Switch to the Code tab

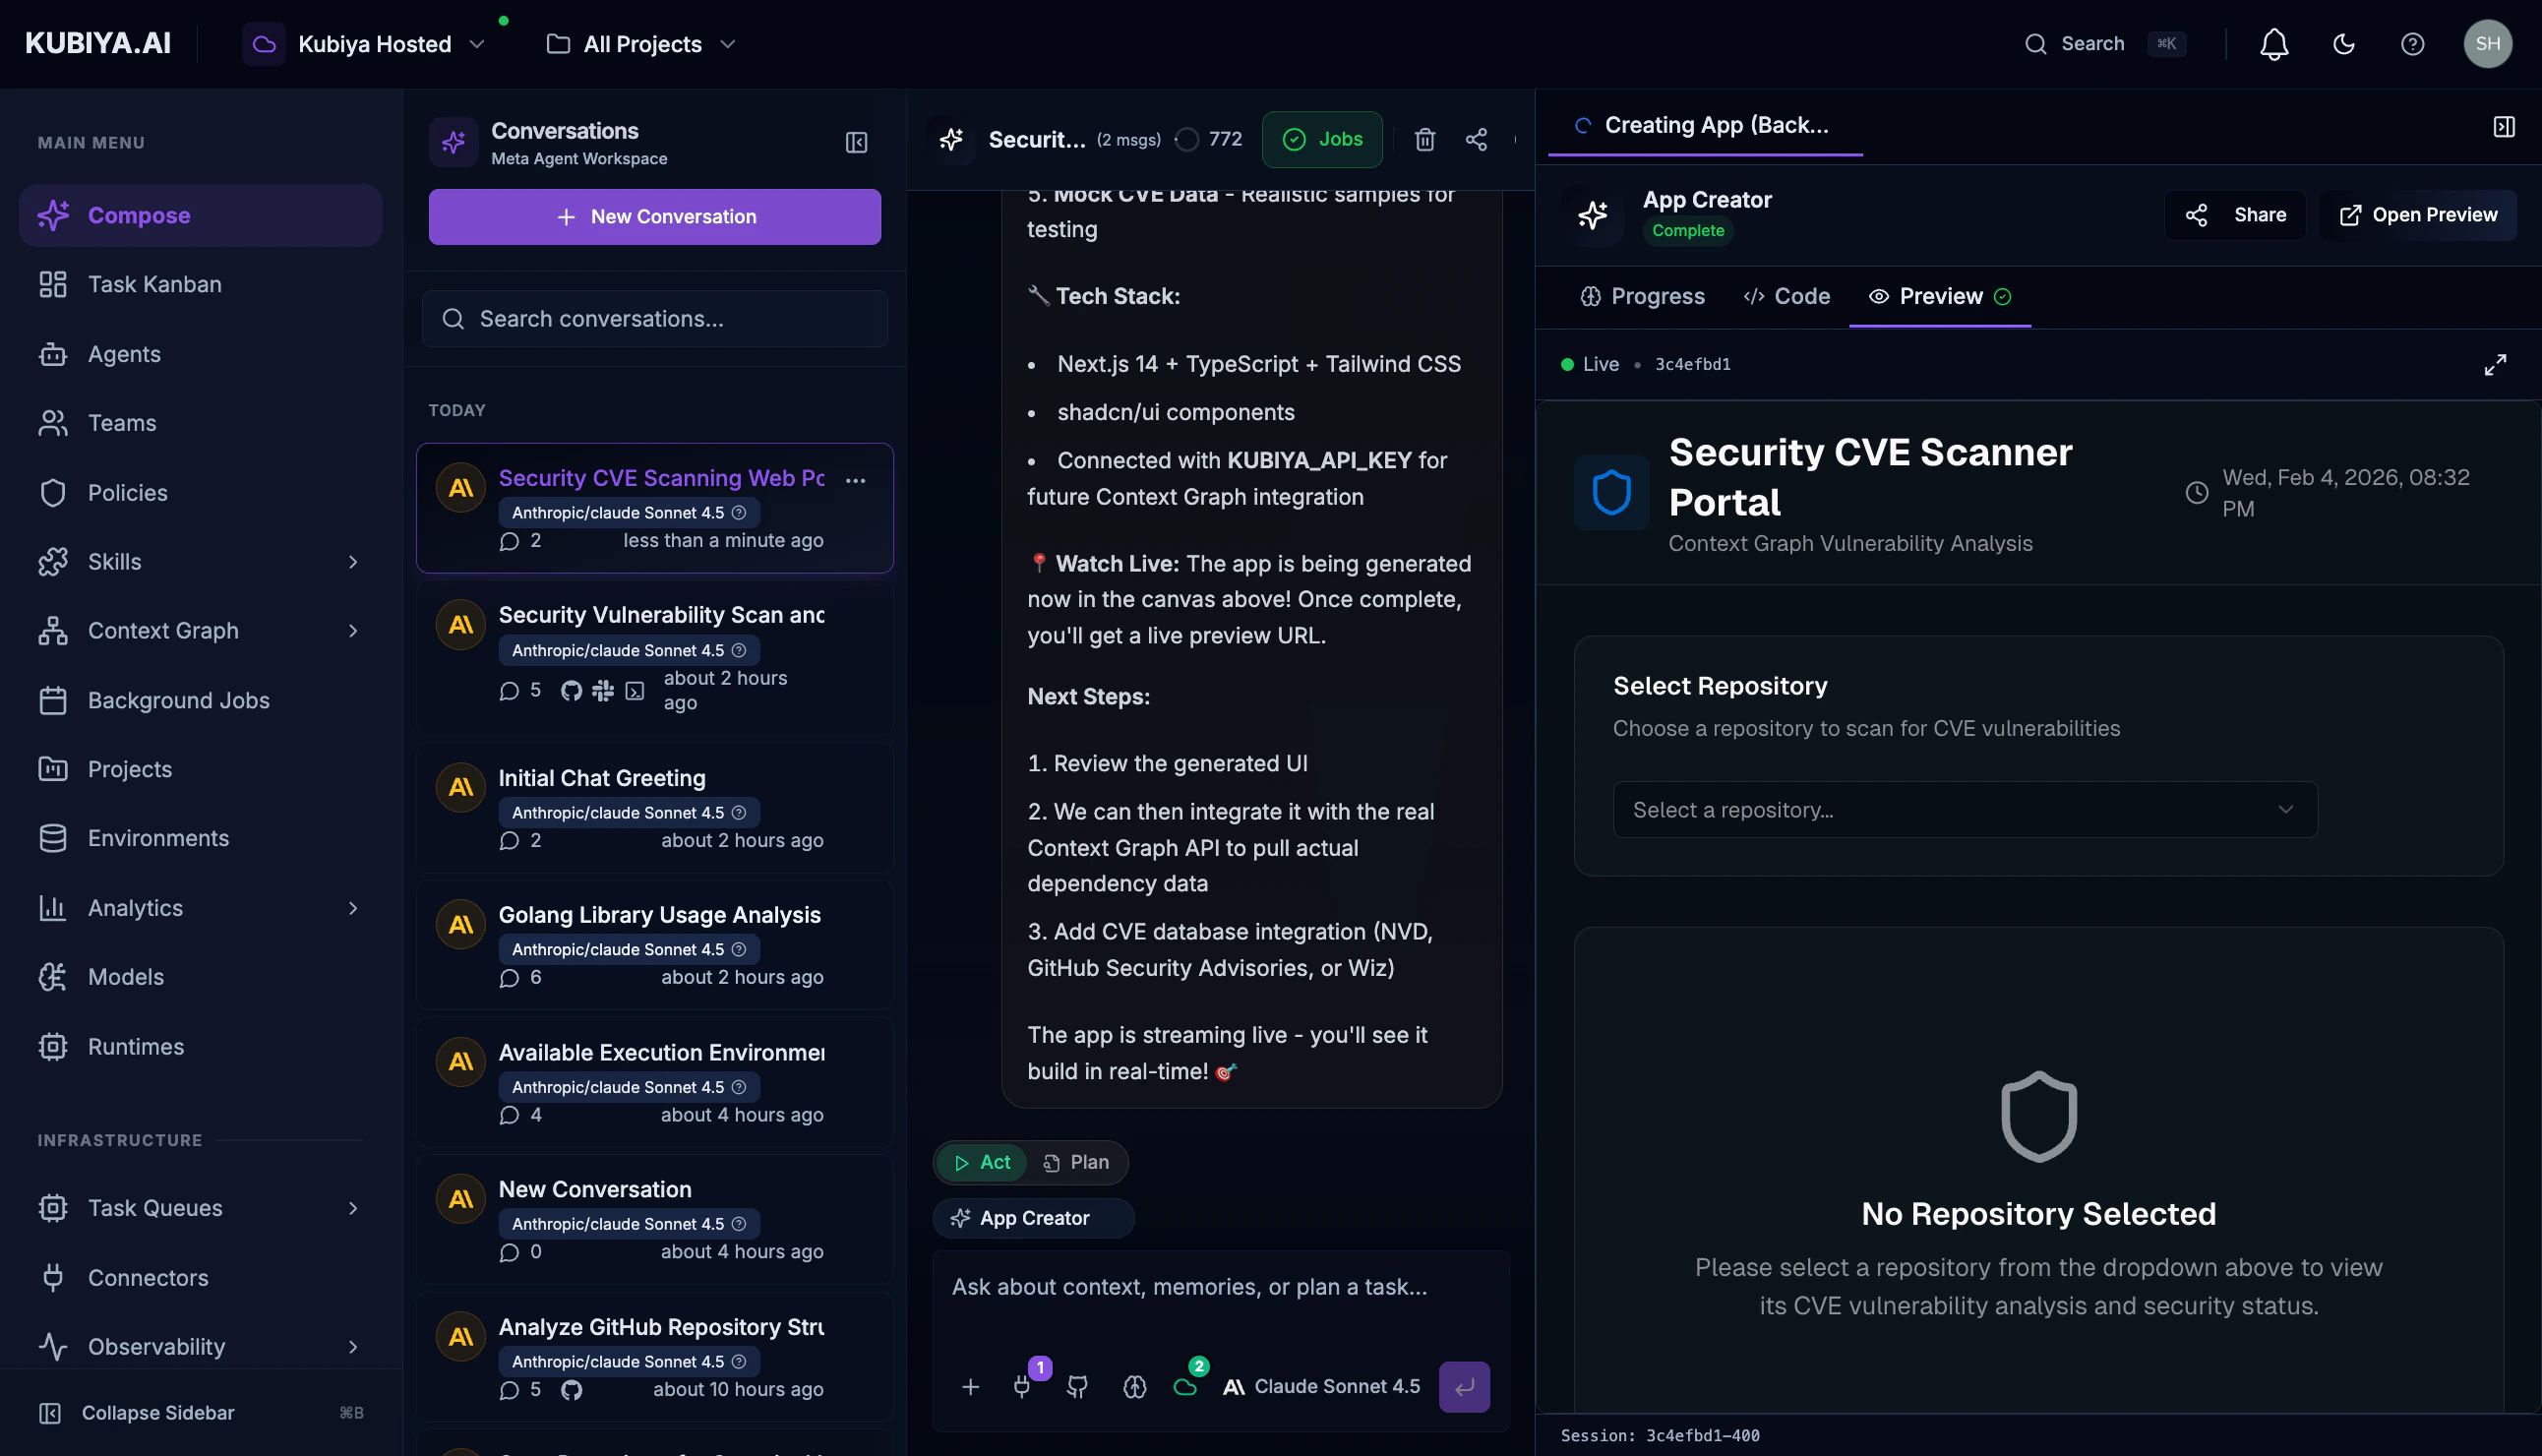pyautogui.click(x=1786, y=296)
